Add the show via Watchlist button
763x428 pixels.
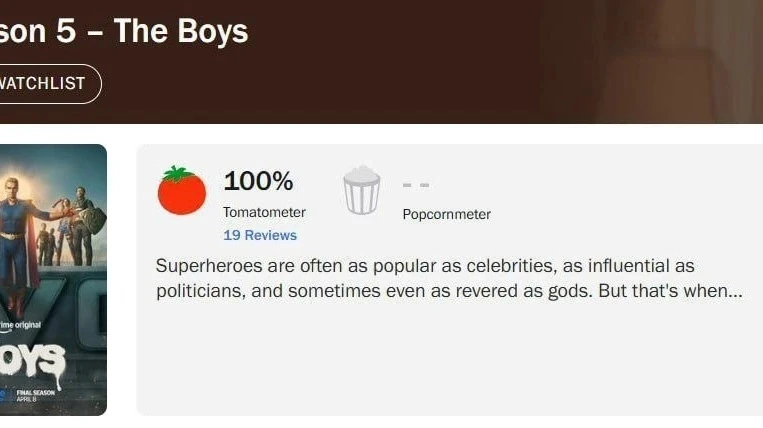click(46, 84)
